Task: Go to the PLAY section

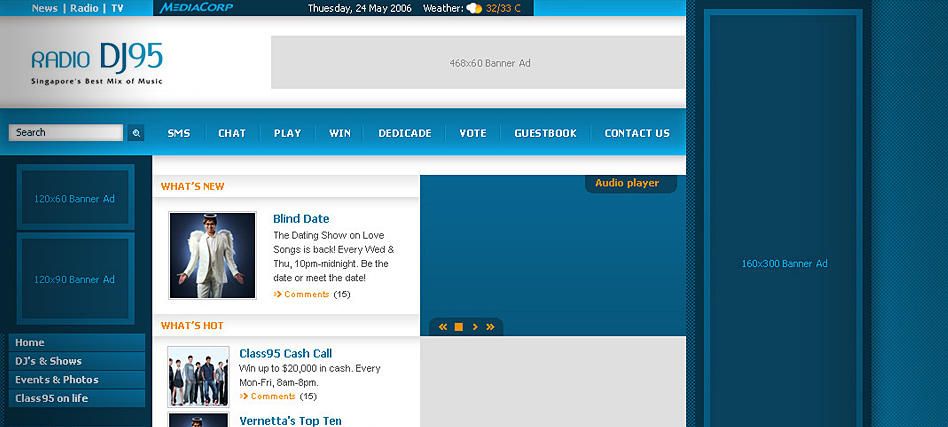Action: [287, 134]
